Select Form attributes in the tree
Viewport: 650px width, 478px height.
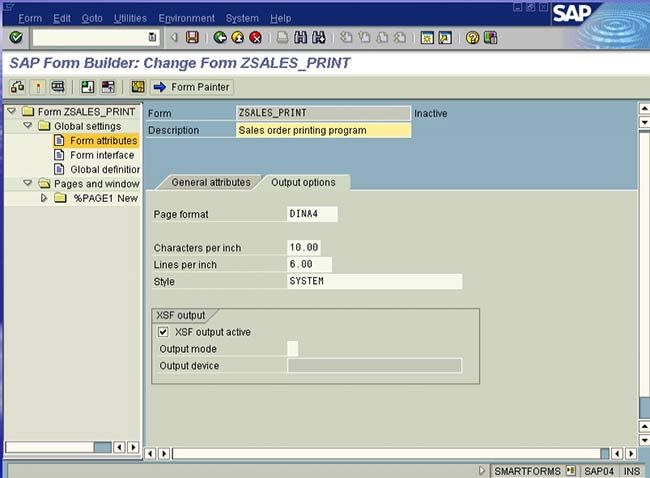click(x=103, y=141)
